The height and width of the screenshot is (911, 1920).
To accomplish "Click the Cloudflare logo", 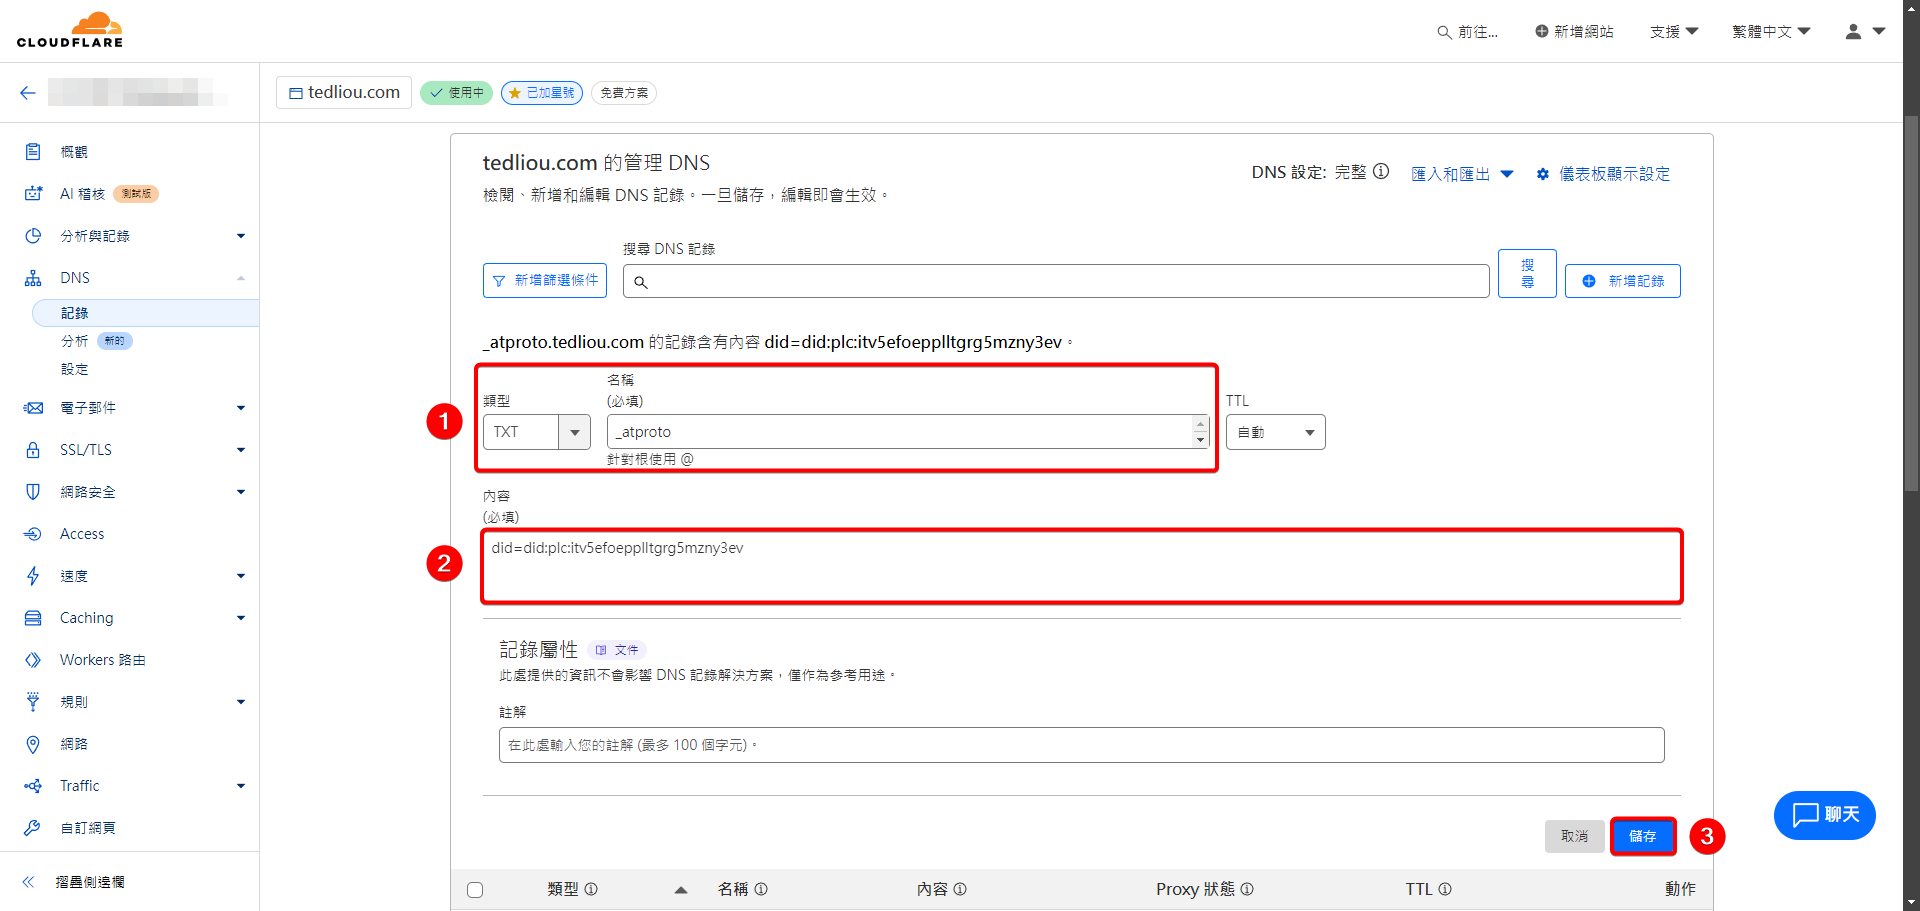I will coord(70,30).
